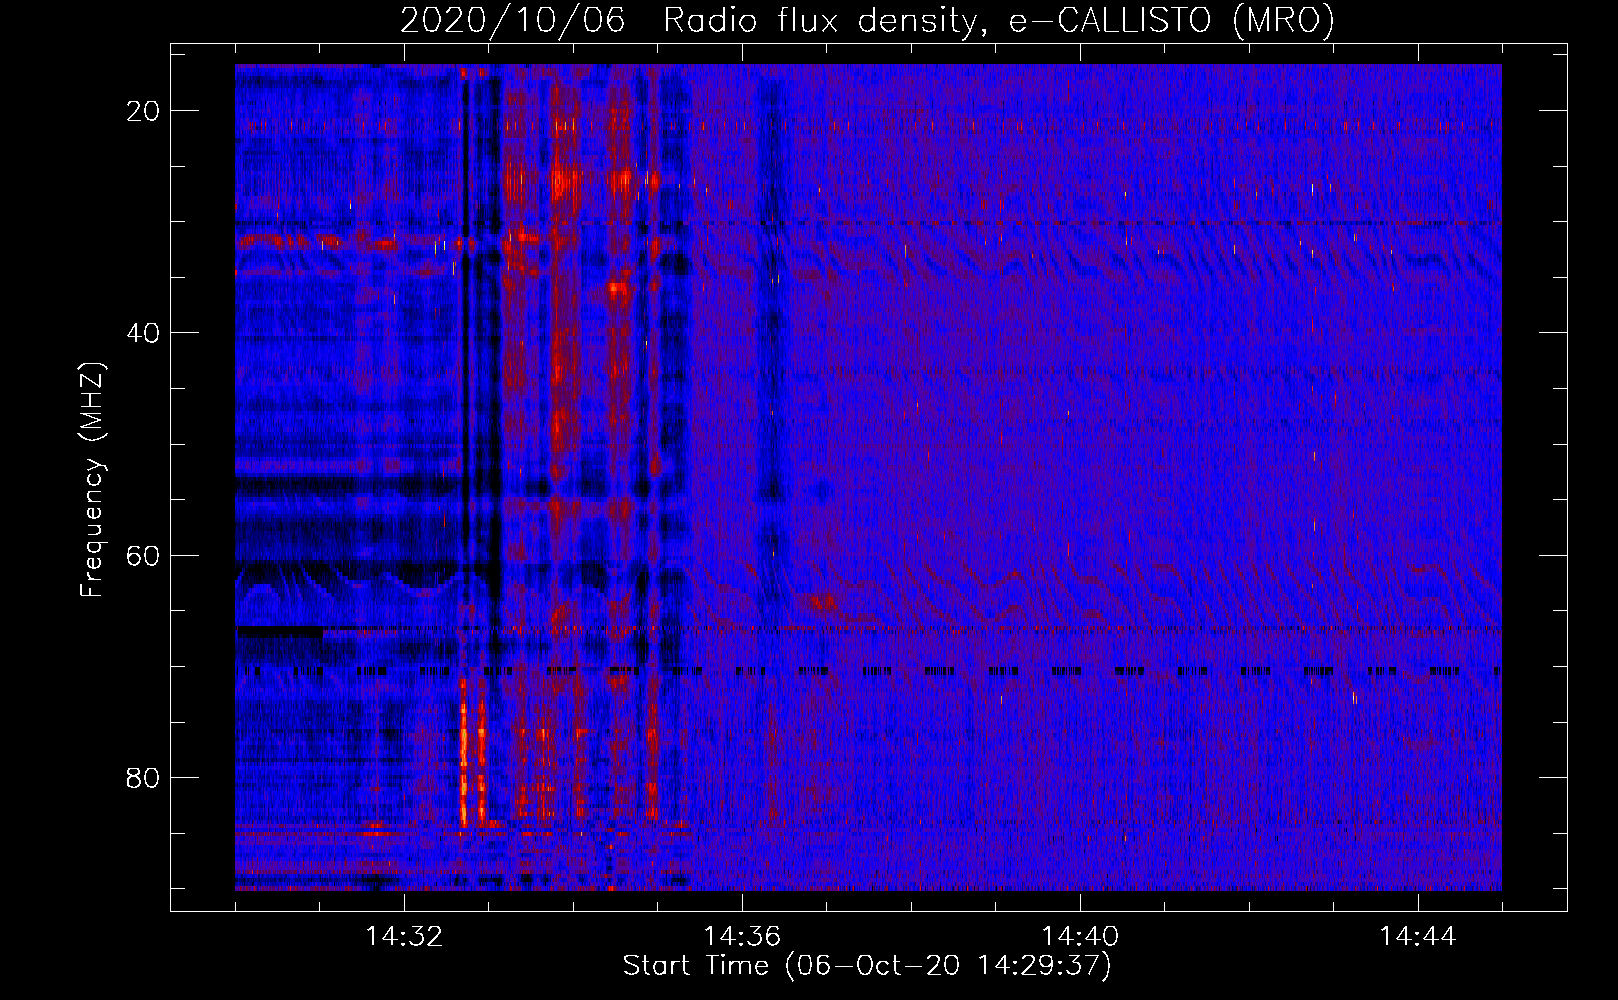1618x1000 pixels.
Task: Click the 60 frequency tick label
Action: [x=143, y=555]
